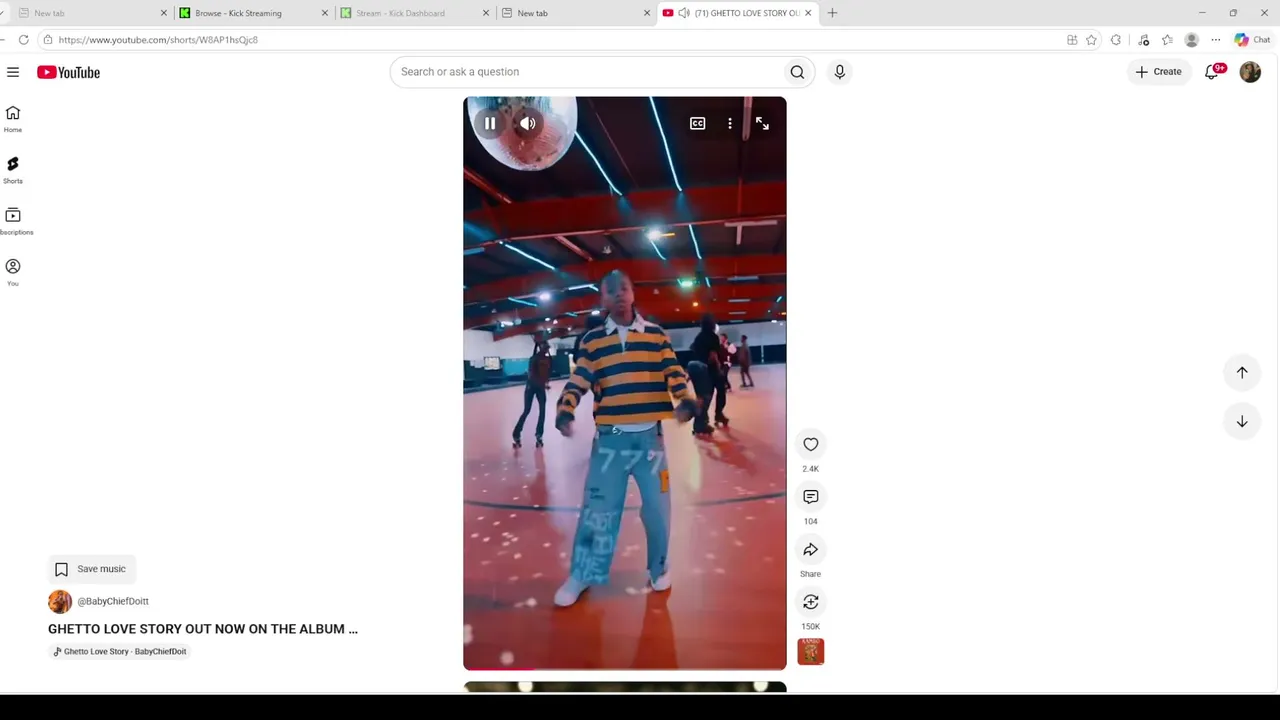Remix the Short

pos(811,602)
